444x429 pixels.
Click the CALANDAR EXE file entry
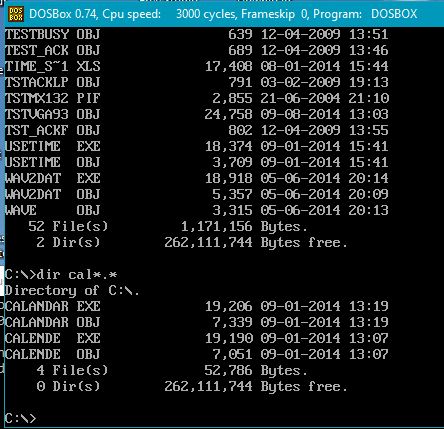click(x=196, y=306)
